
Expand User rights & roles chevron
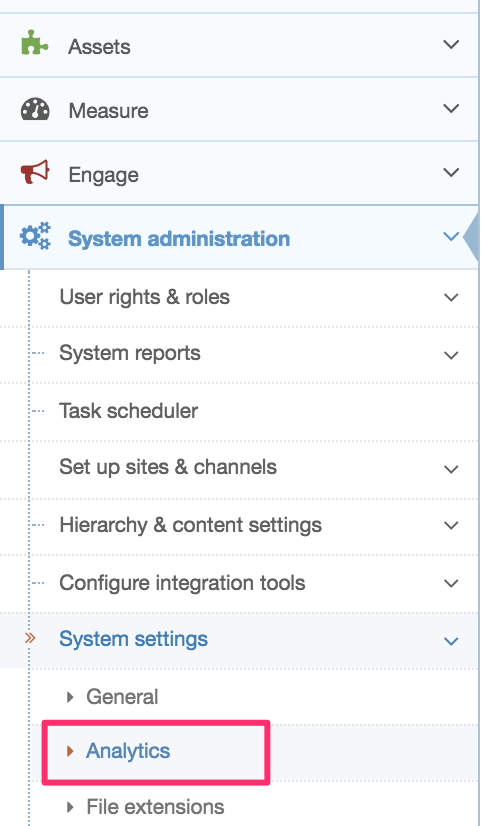[451, 298]
